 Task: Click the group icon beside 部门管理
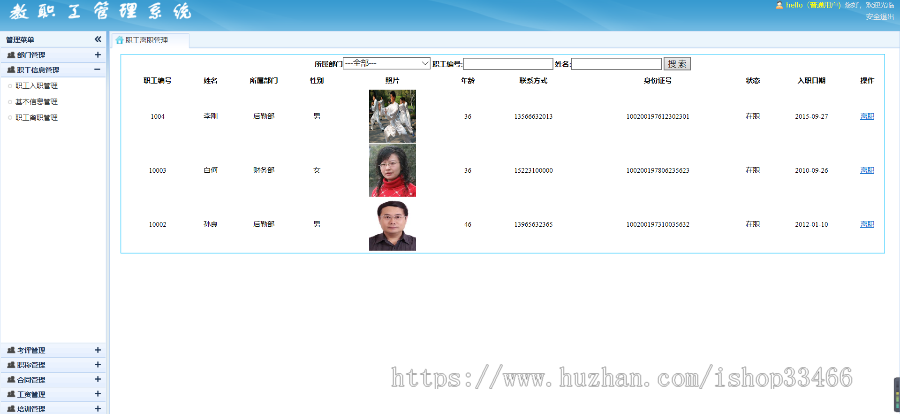(11, 55)
